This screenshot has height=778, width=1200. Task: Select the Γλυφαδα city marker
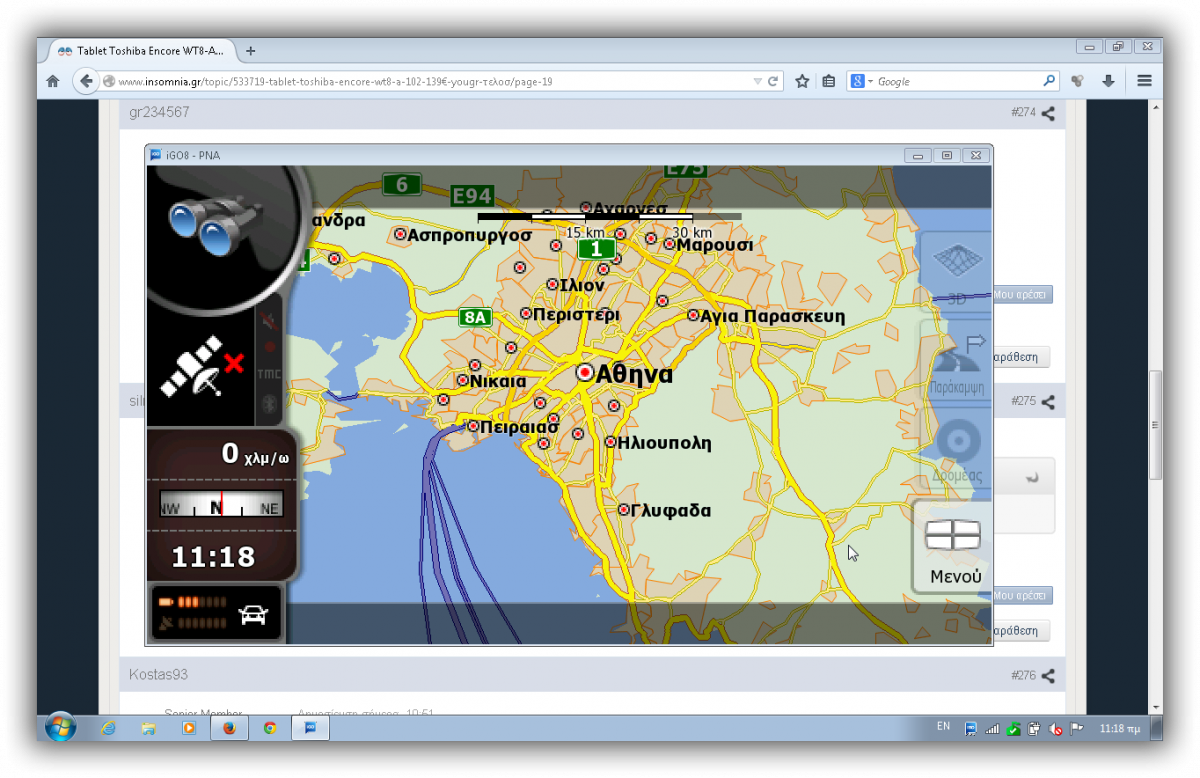click(x=624, y=510)
